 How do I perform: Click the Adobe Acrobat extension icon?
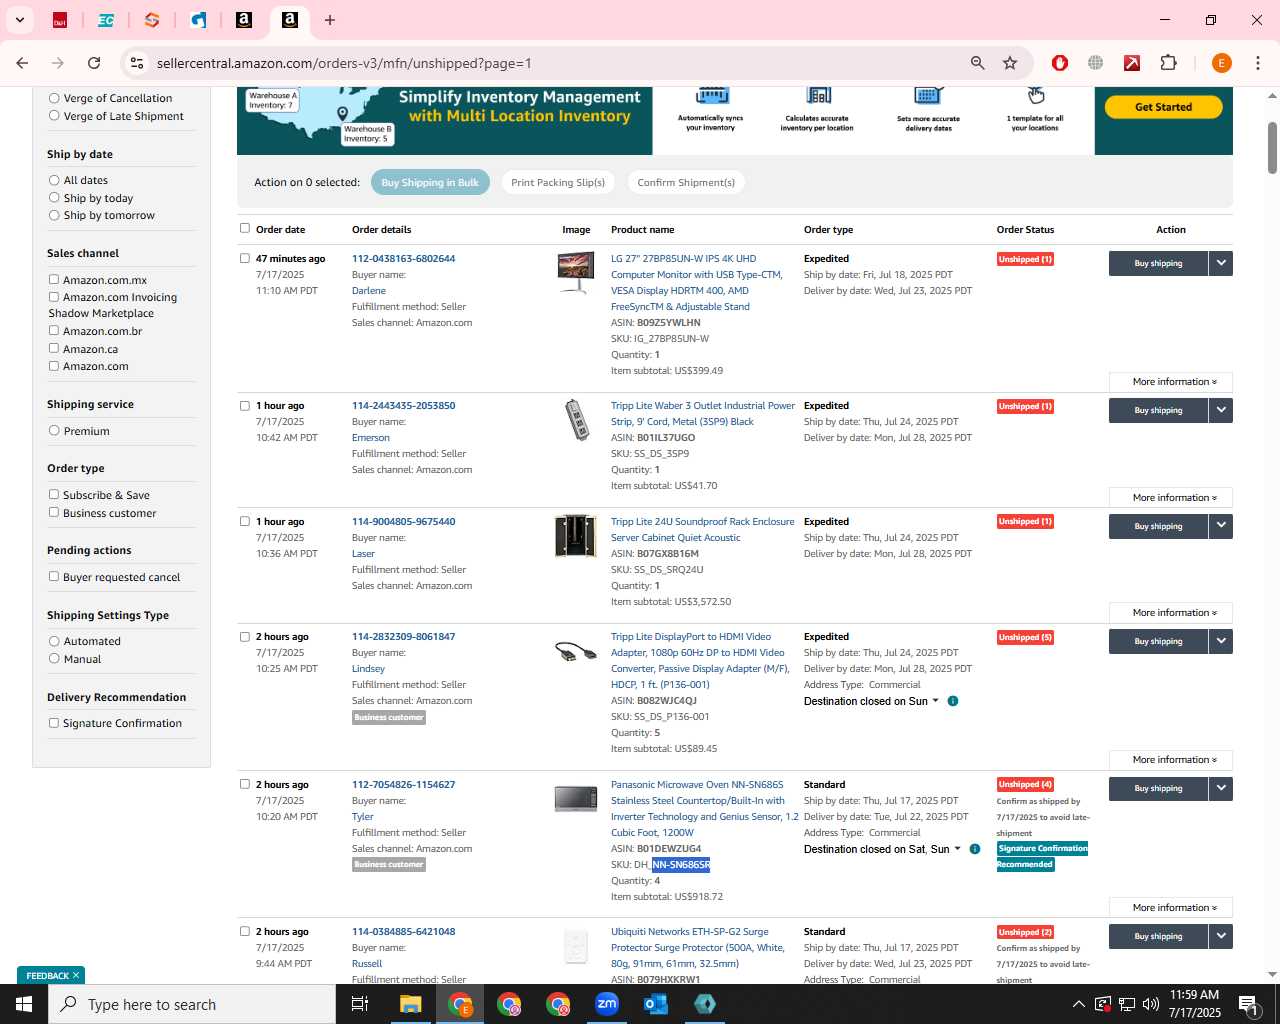pos(1132,63)
